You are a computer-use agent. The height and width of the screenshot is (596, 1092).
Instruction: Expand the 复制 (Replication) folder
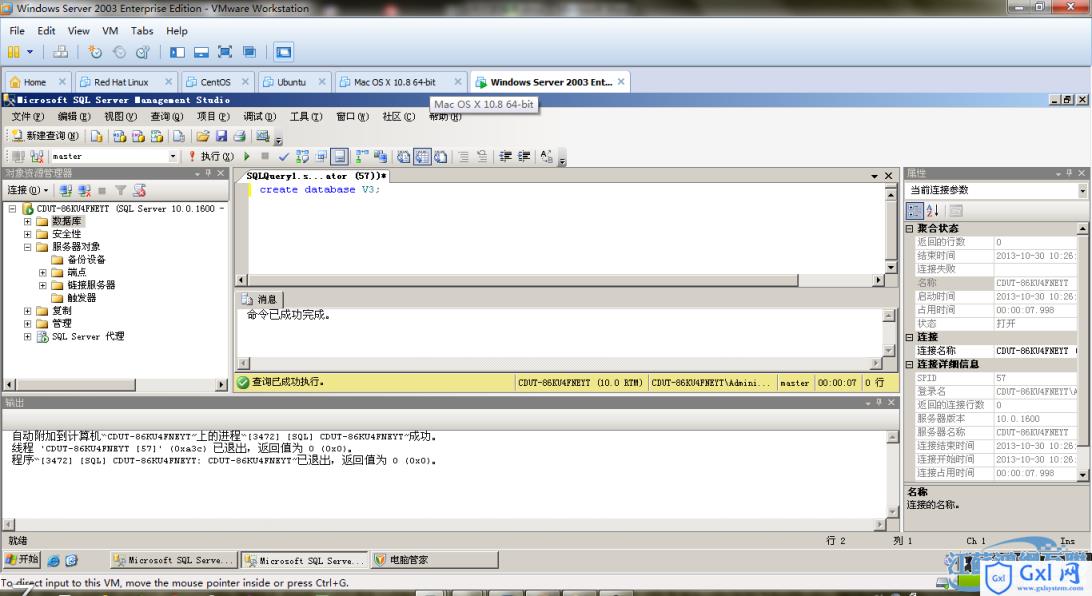[27, 311]
